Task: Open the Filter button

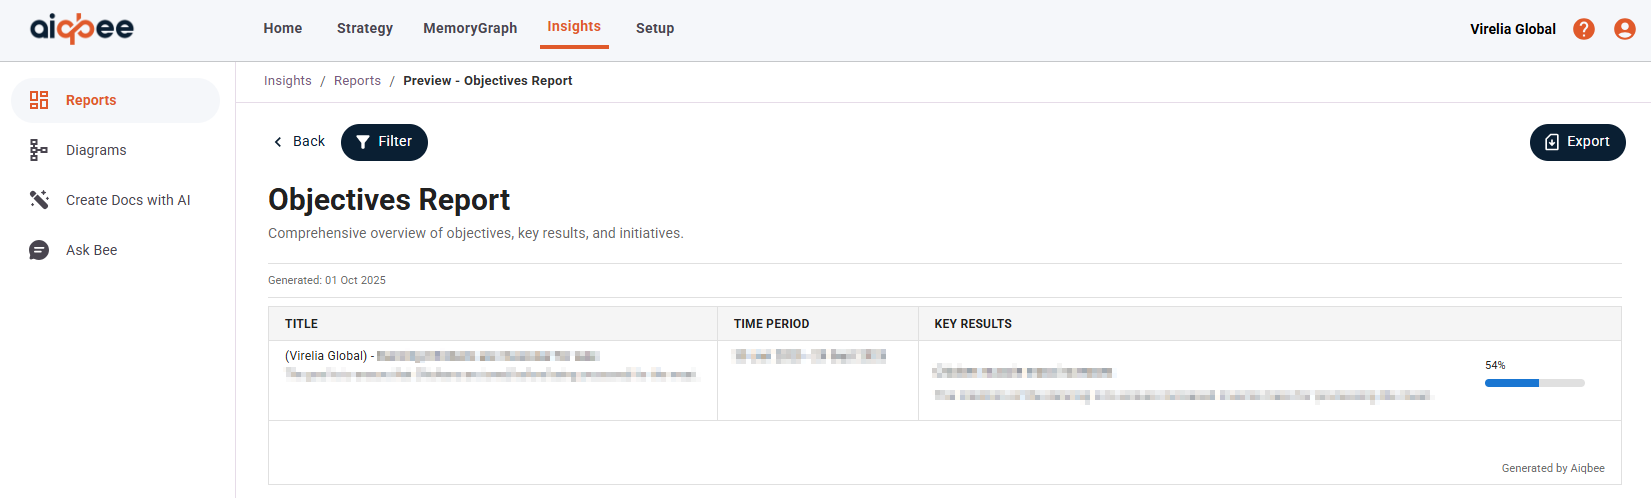Action: click(x=384, y=142)
